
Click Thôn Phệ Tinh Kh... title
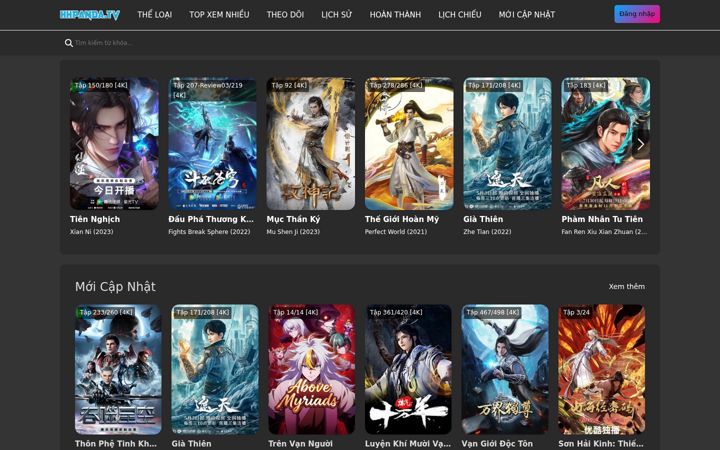(x=116, y=444)
